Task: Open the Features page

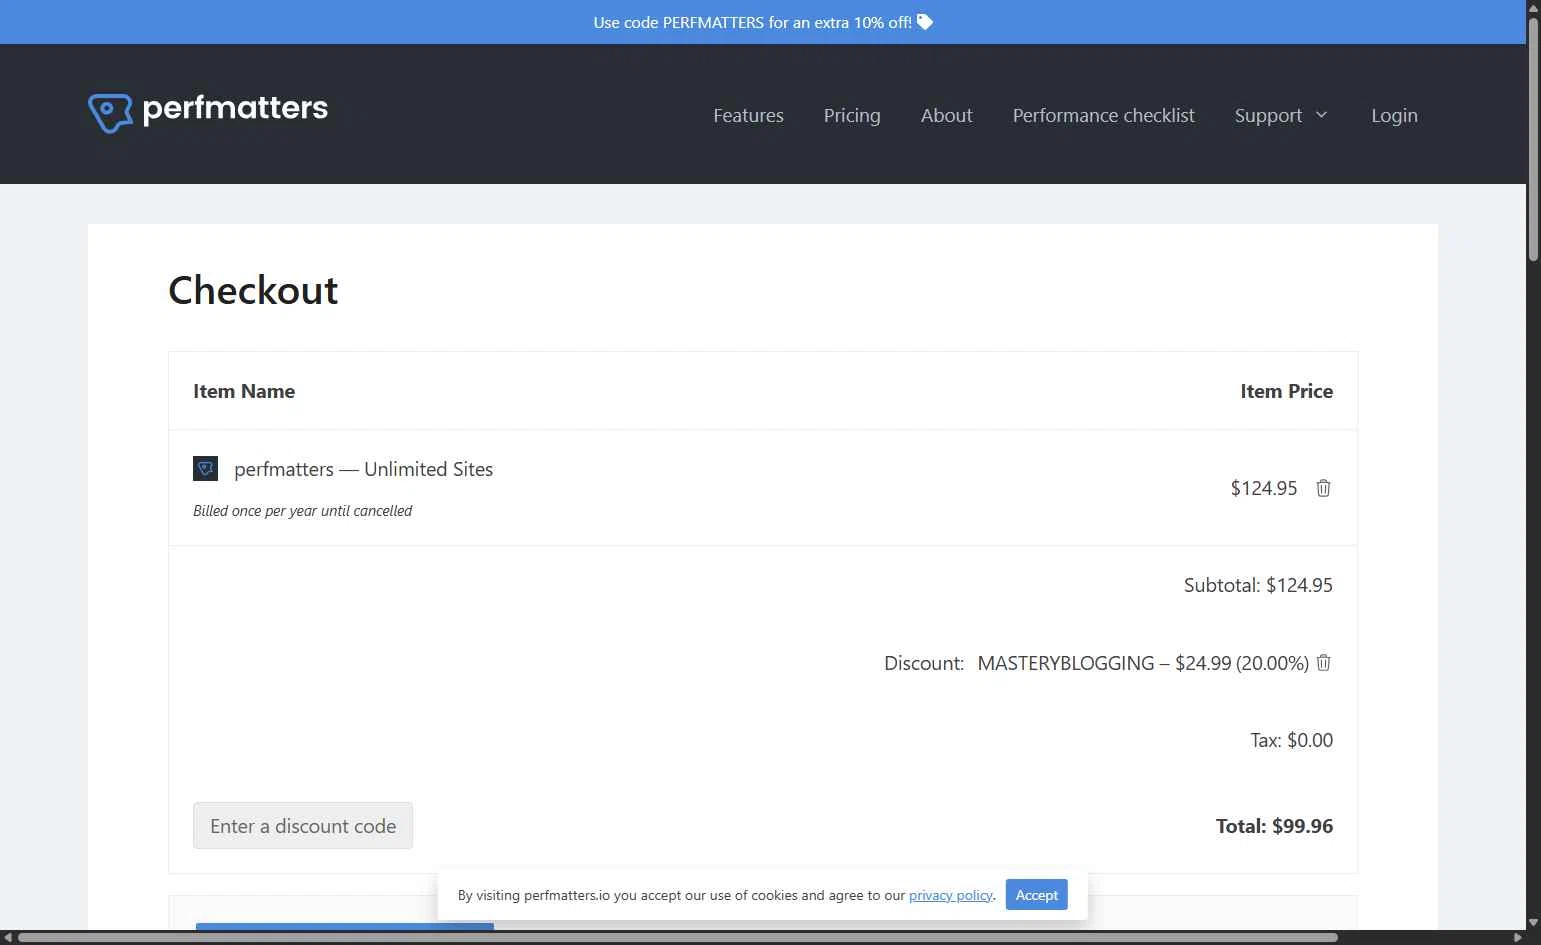Action: pos(748,115)
